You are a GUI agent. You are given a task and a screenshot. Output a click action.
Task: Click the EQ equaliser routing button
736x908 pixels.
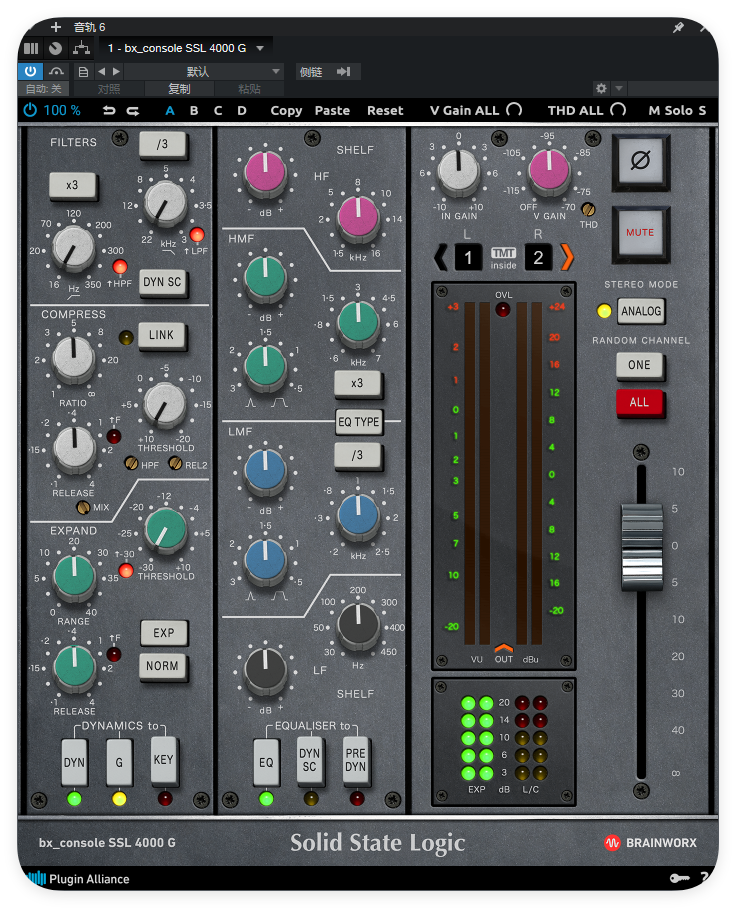266,763
